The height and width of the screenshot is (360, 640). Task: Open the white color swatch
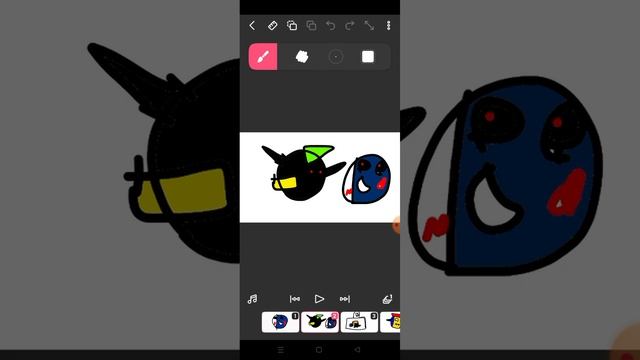coord(368,57)
